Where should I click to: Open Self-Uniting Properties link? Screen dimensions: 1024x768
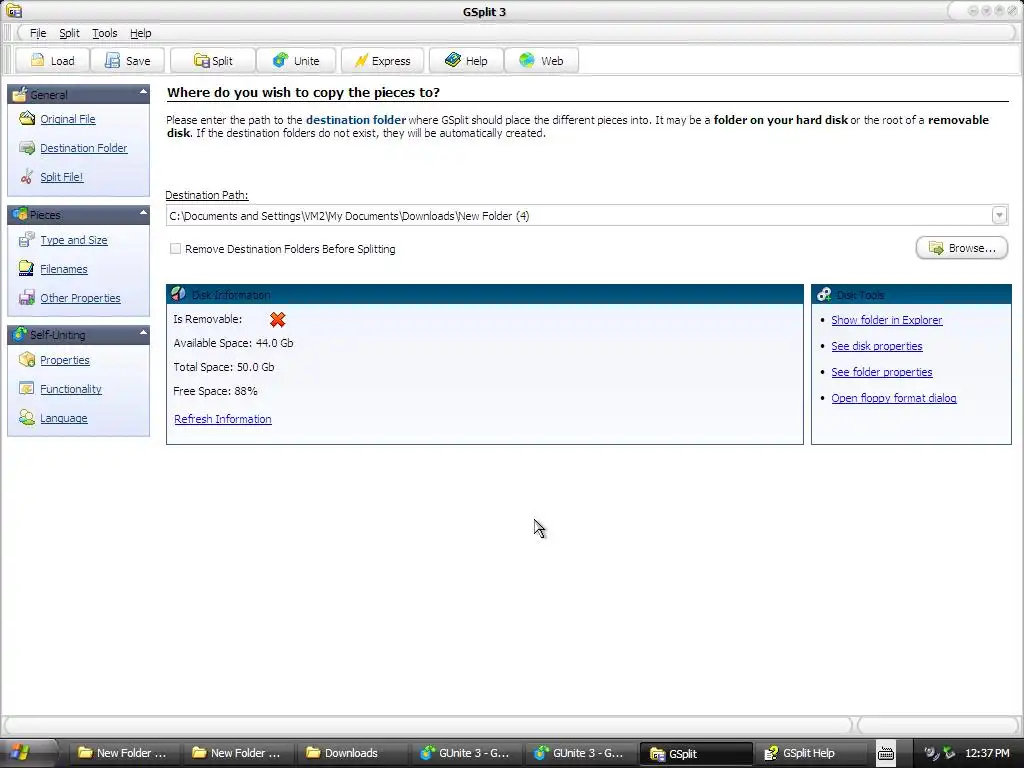pyautogui.click(x=65, y=360)
